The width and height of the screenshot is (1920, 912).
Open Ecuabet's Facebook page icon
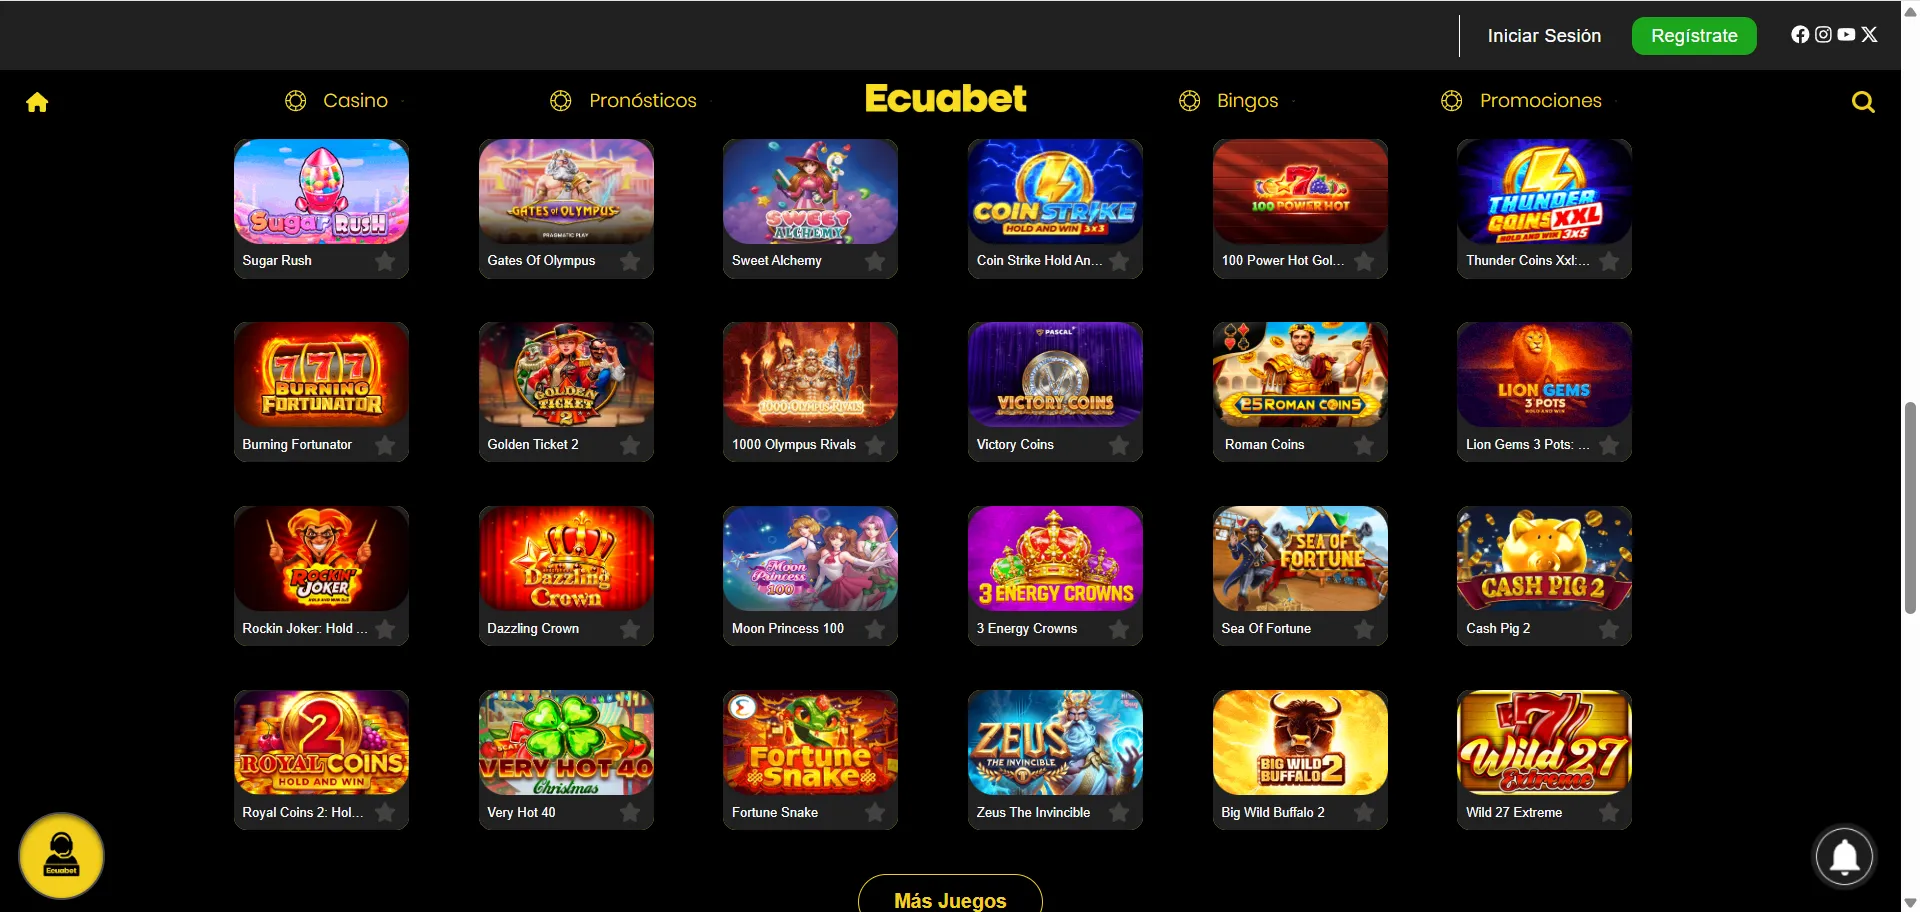(1800, 35)
